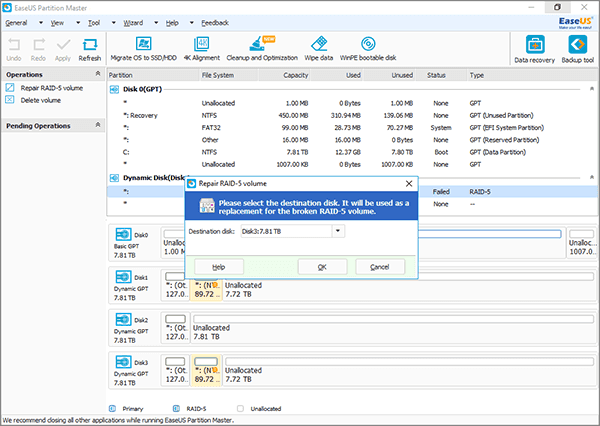This screenshot has width=600, height=426.
Task: Select the Other 16.00 MB reserved partition
Action: pos(352,140)
